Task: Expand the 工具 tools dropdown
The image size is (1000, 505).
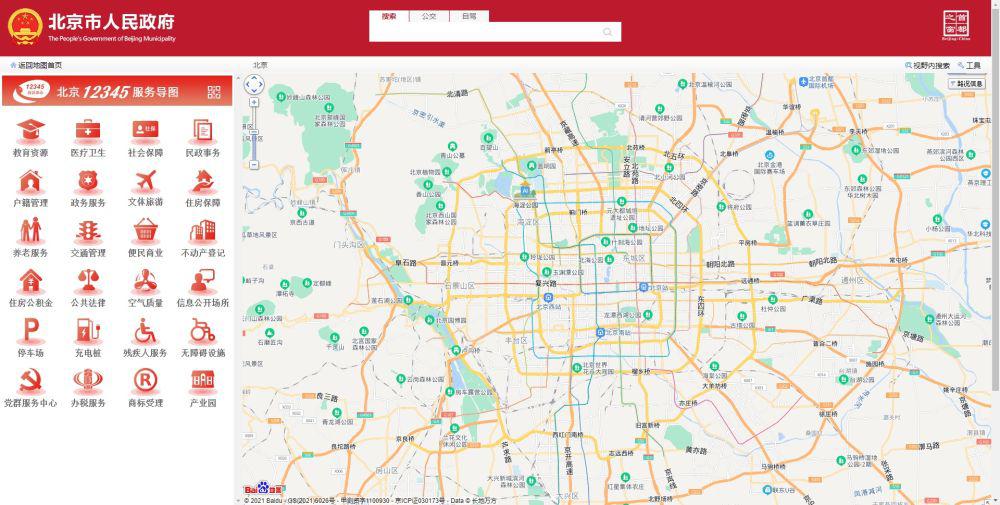Action: point(969,65)
